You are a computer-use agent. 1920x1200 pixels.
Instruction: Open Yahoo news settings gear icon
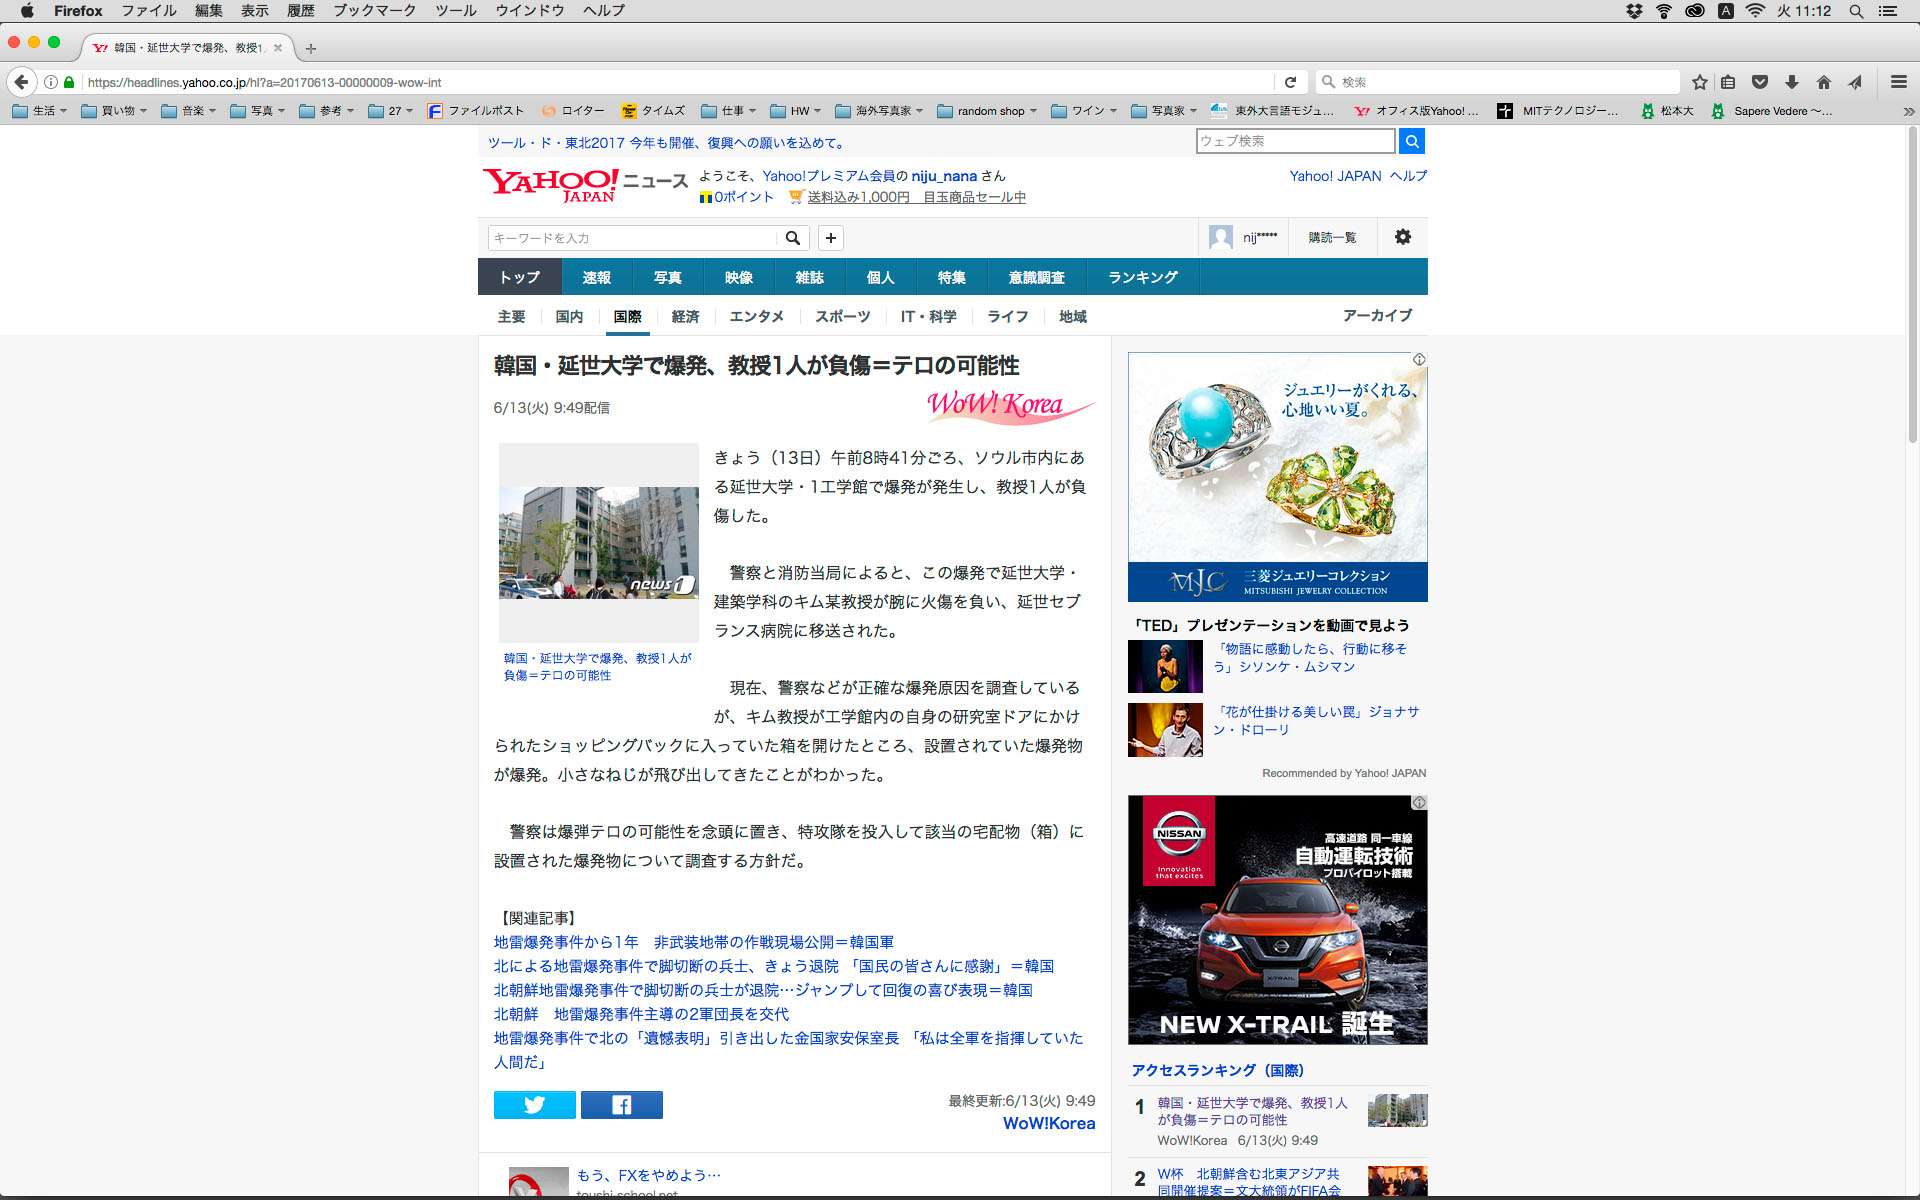coord(1402,237)
